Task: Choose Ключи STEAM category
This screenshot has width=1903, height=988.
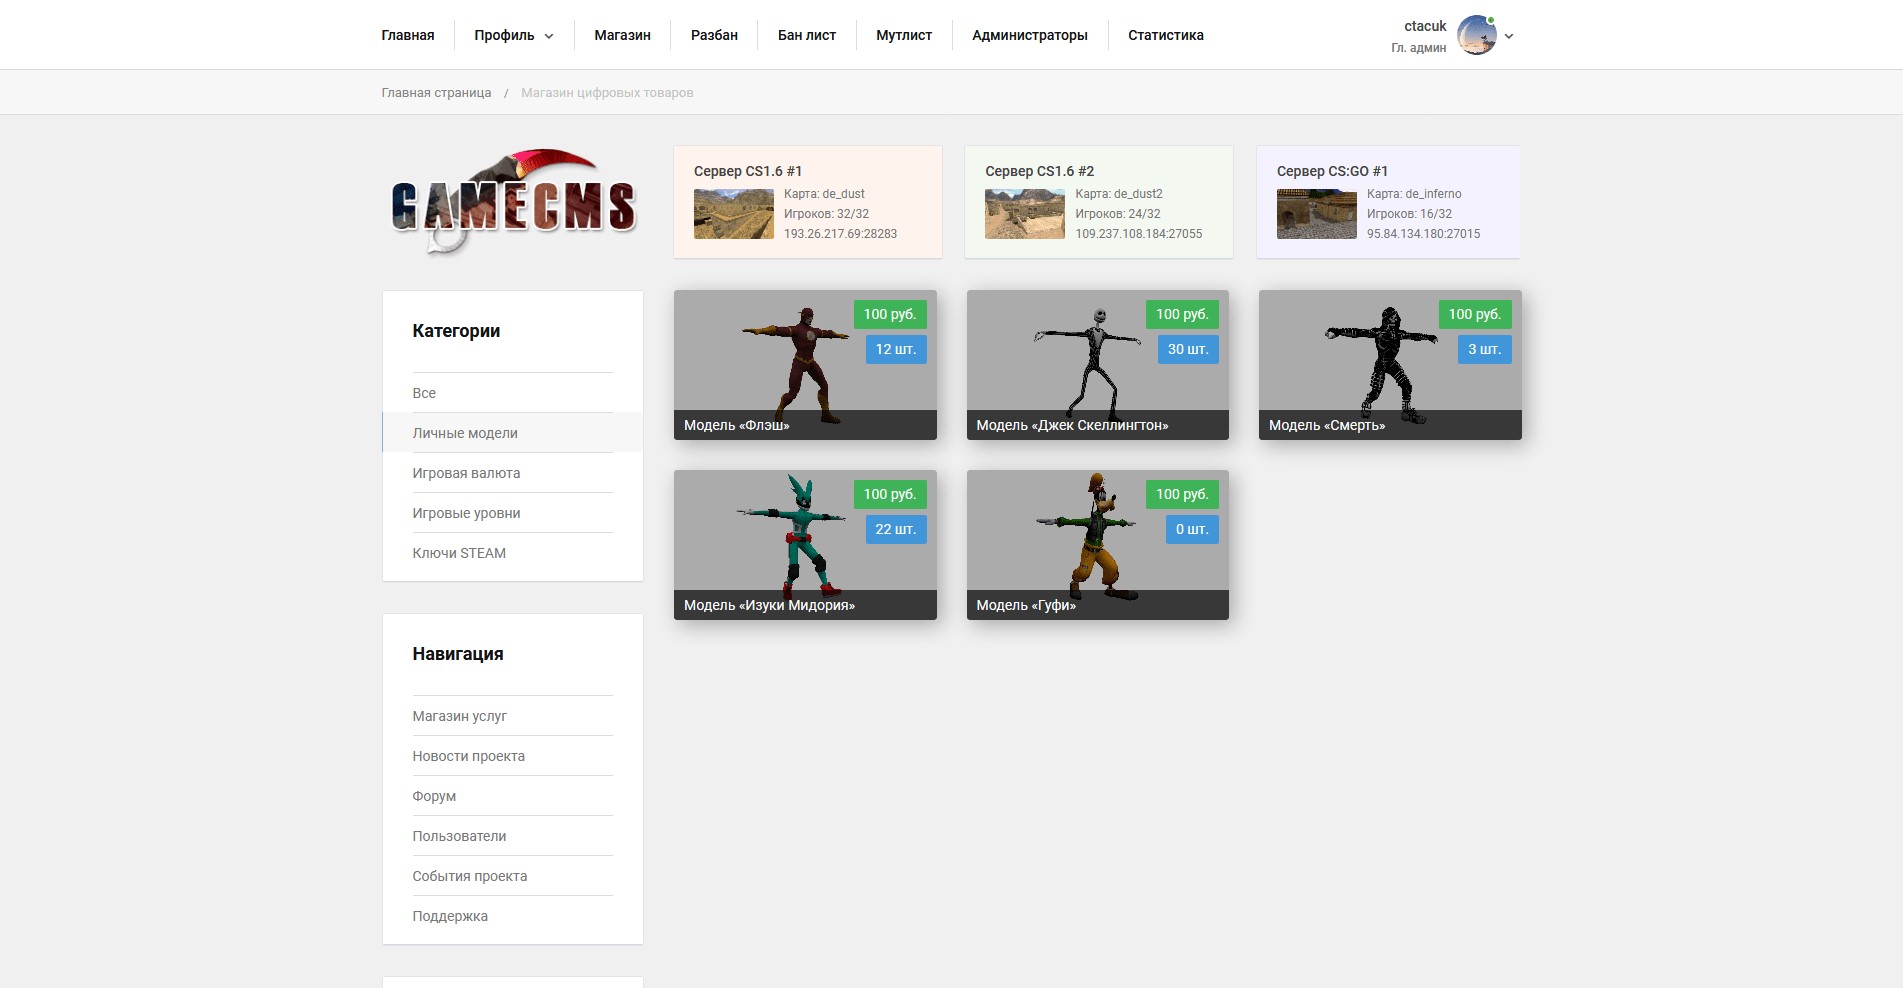Action: (459, 553)
